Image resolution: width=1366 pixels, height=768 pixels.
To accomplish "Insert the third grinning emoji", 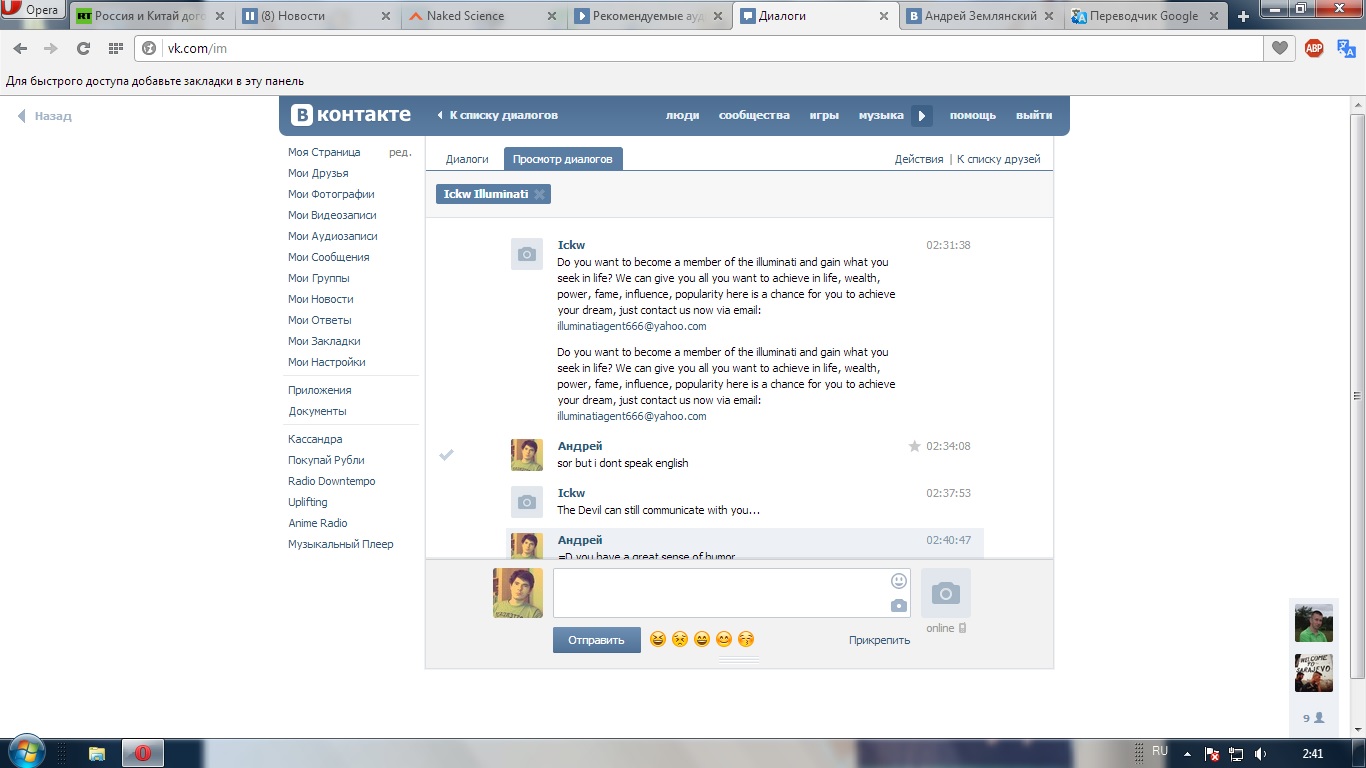I will [702, 639].
